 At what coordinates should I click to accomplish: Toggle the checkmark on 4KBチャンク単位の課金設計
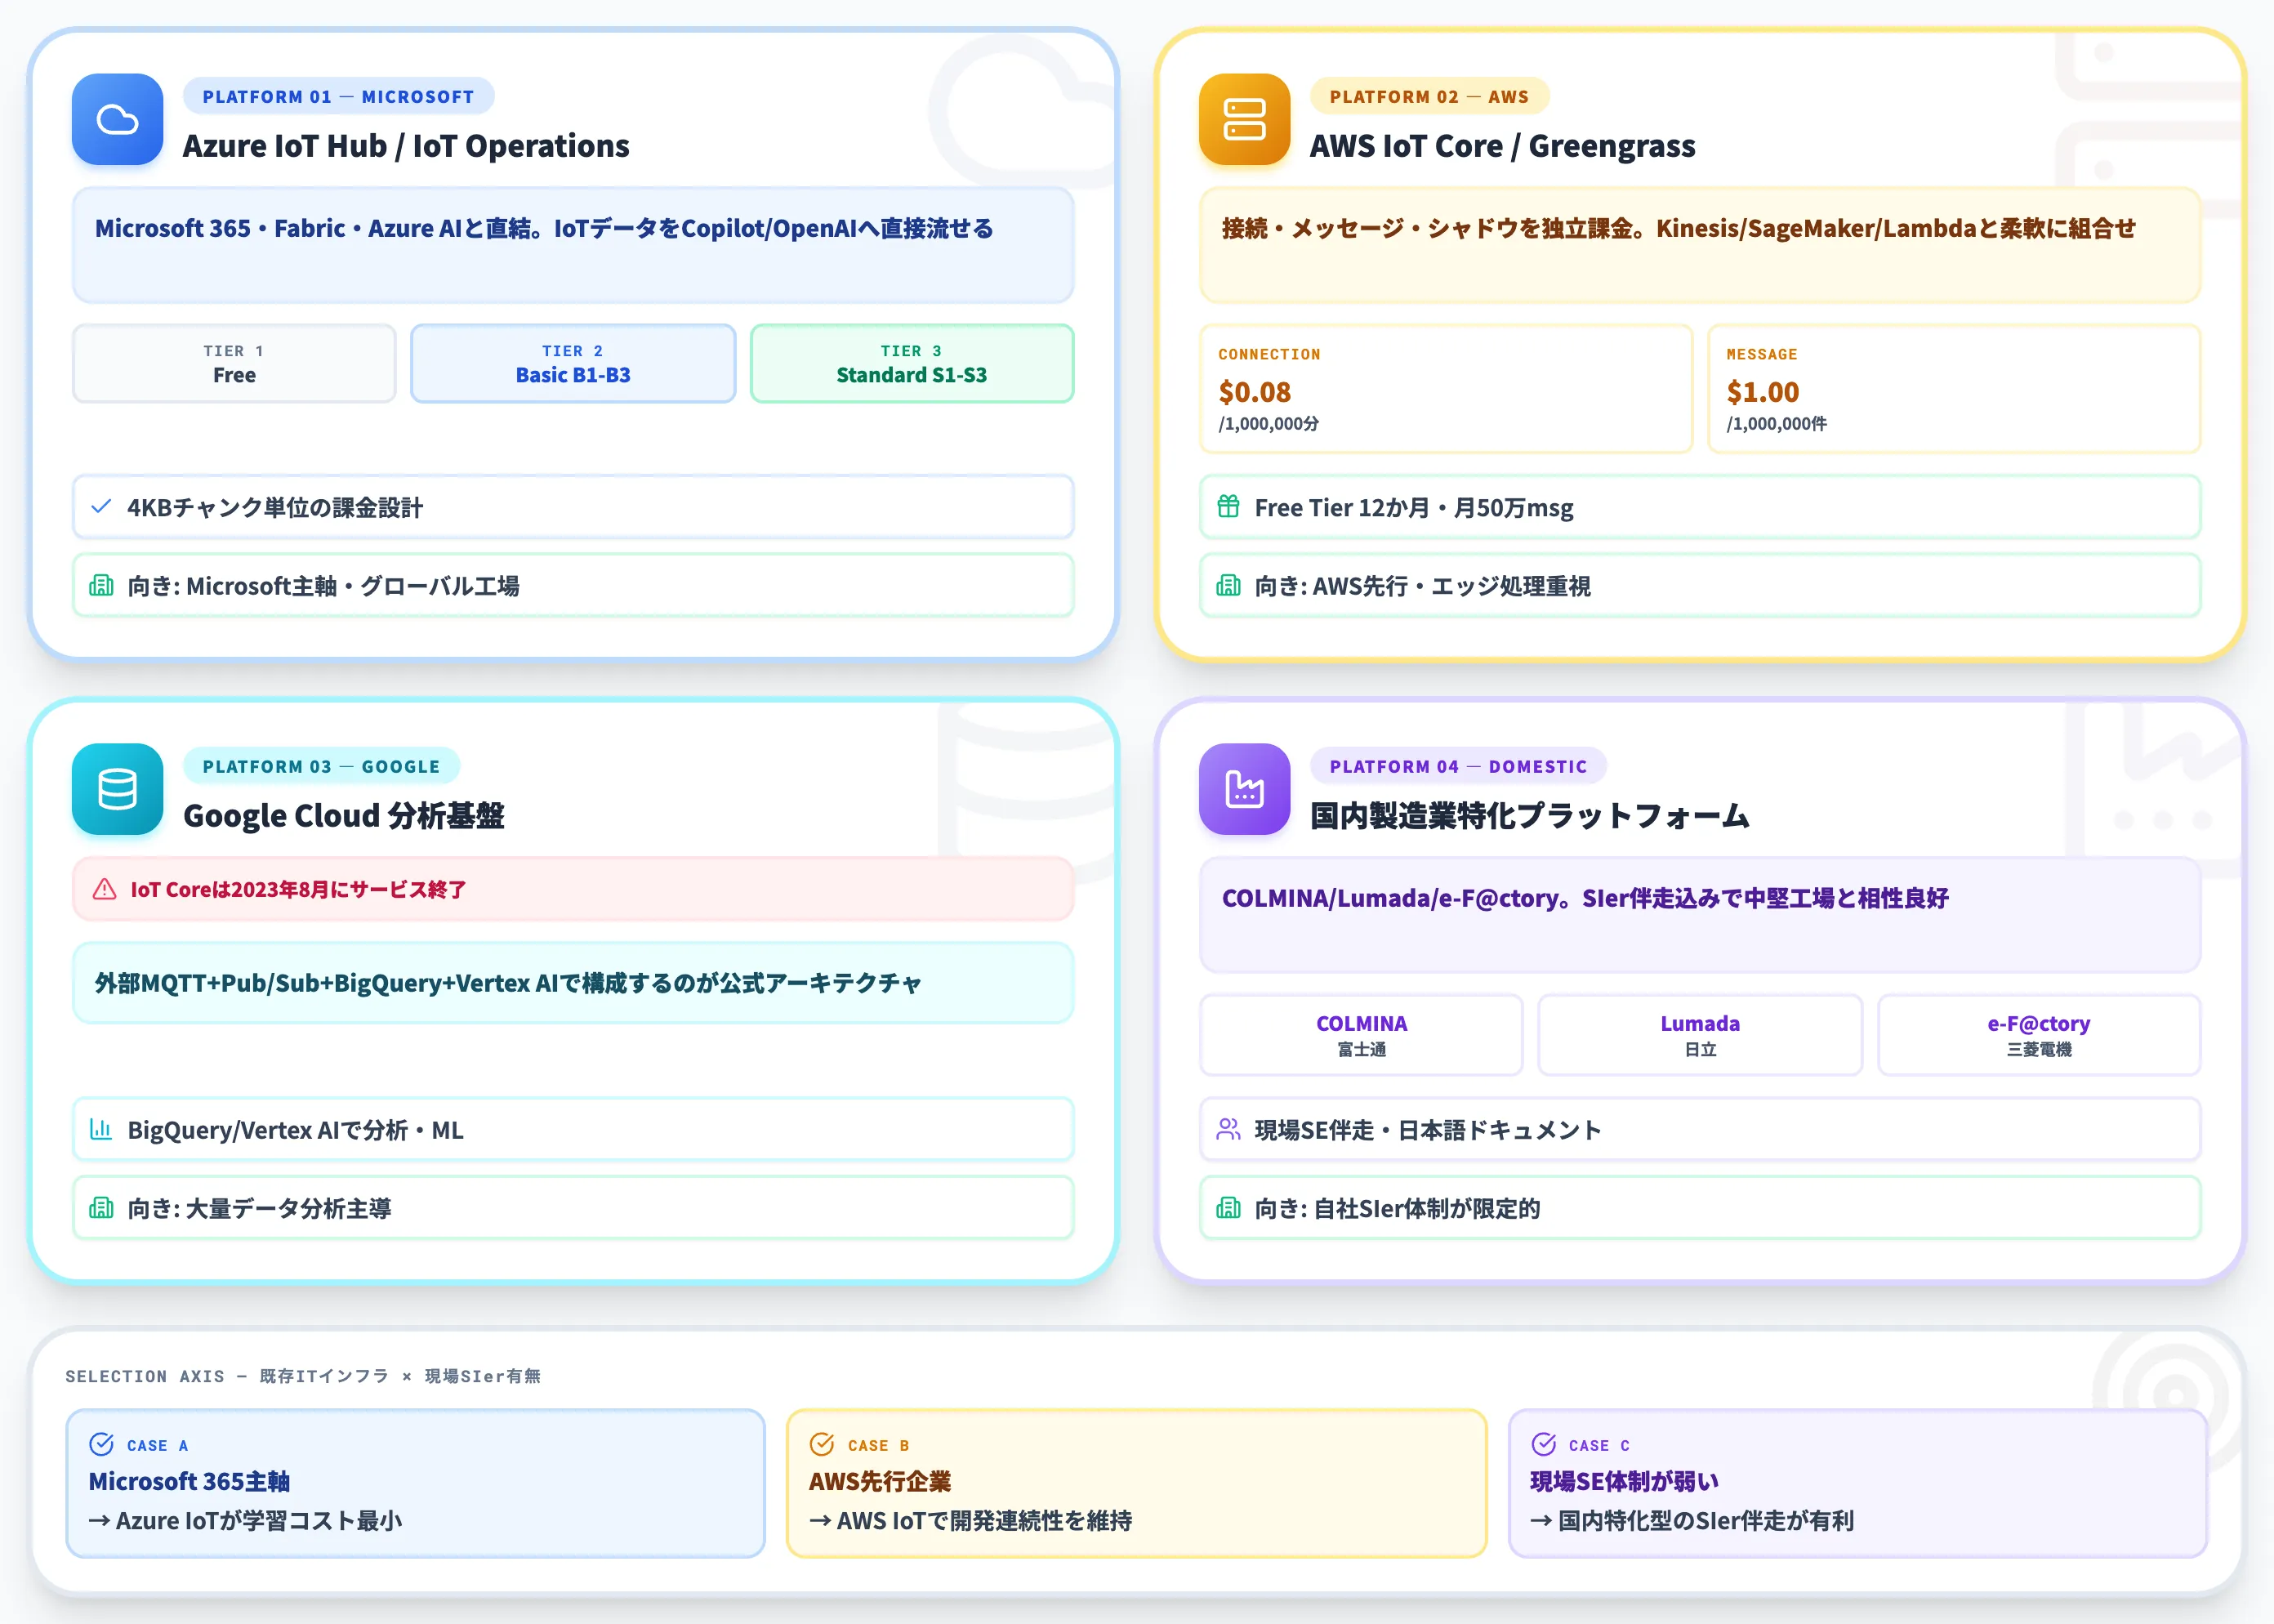click(101, 507)
